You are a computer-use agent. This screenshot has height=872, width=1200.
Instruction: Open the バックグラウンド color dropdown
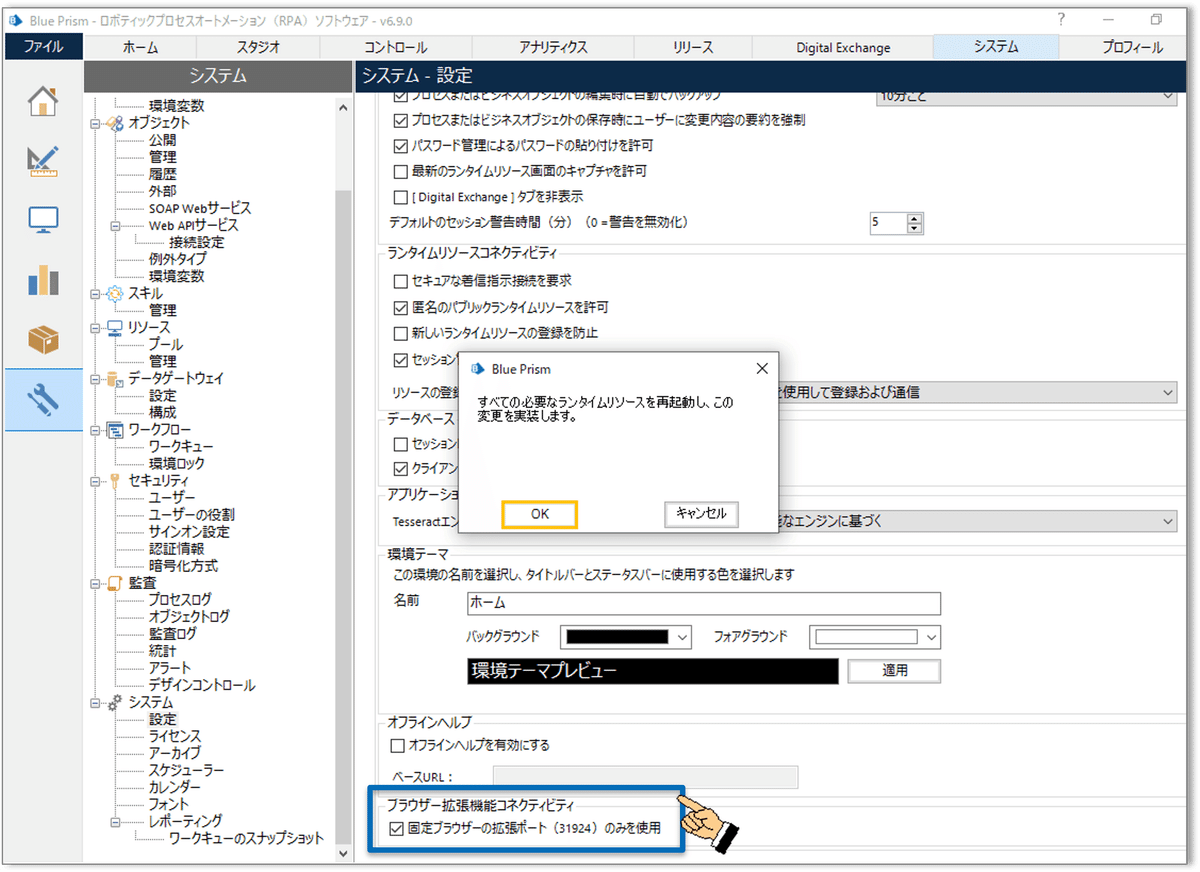[682, 637]
